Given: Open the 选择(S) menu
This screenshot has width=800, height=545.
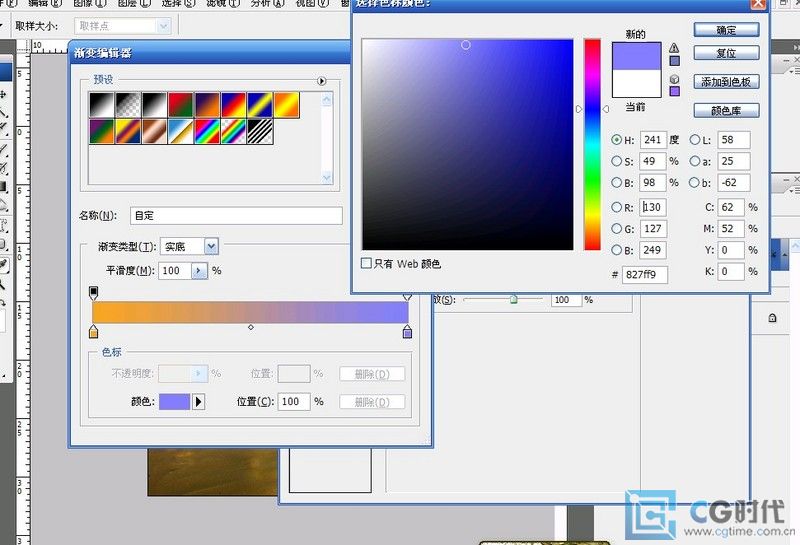Looking at the screenshot, I should (x=179, y=3).
